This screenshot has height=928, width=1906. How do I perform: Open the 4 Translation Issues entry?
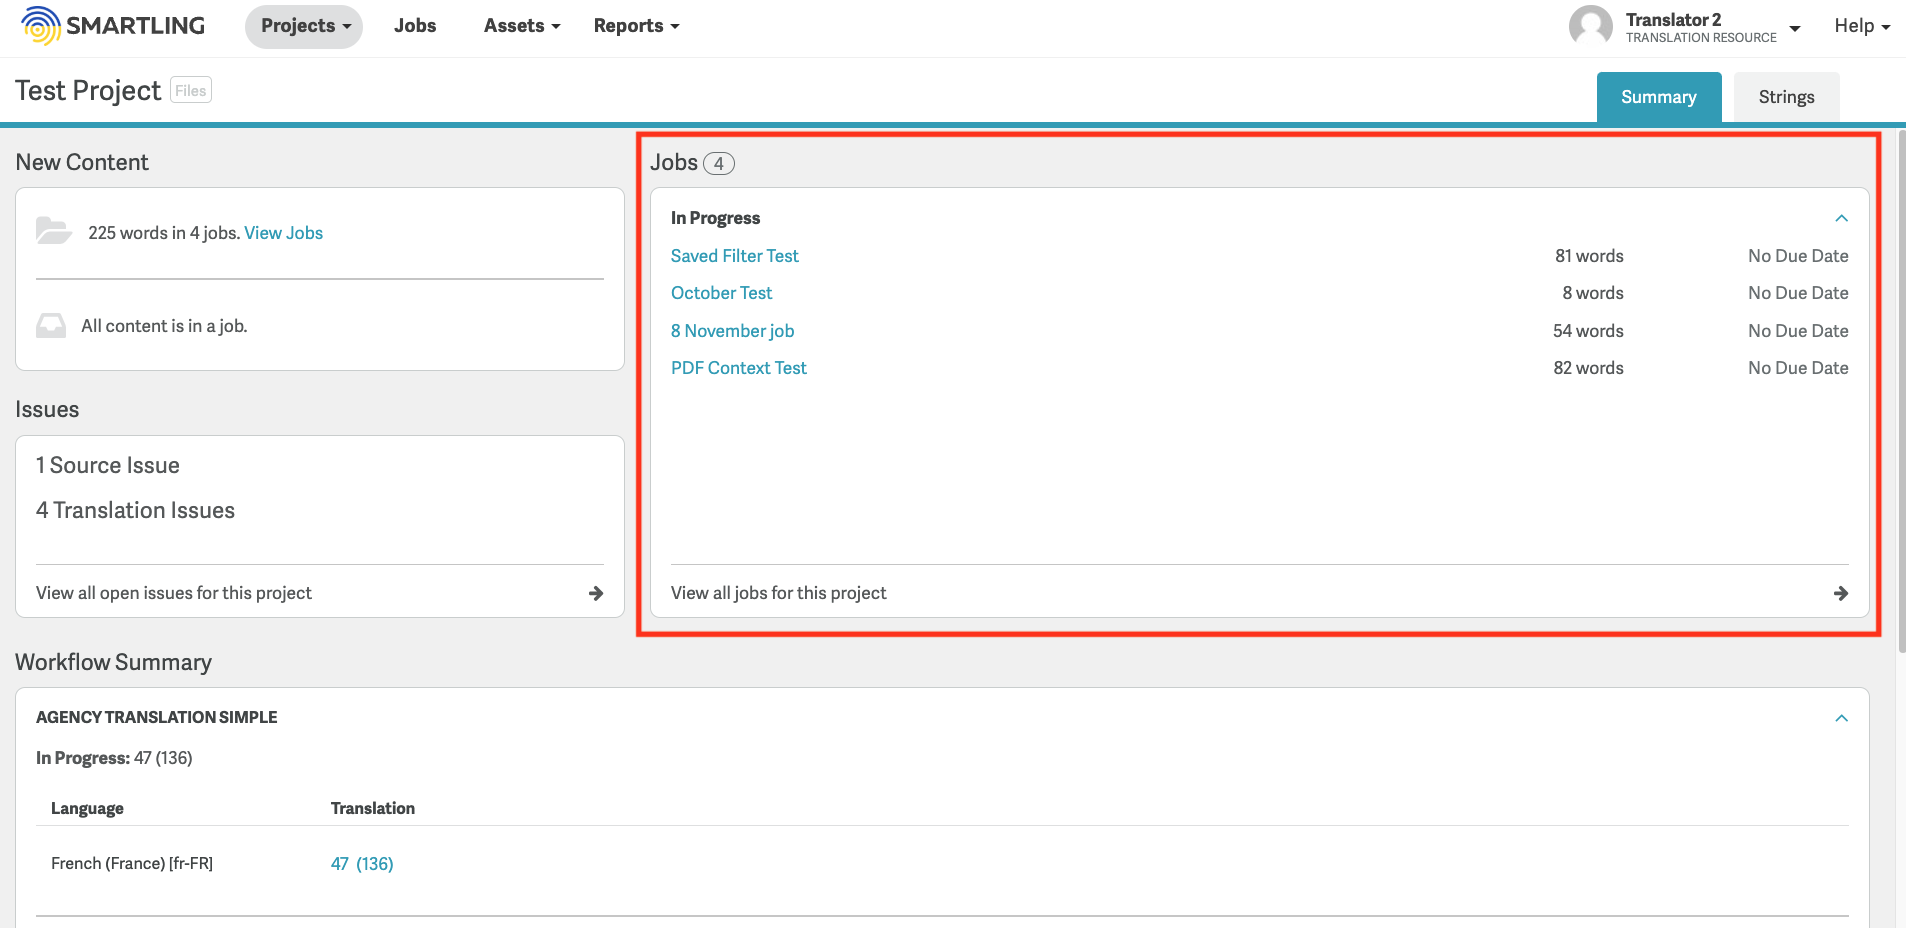[x=135, y=510]
